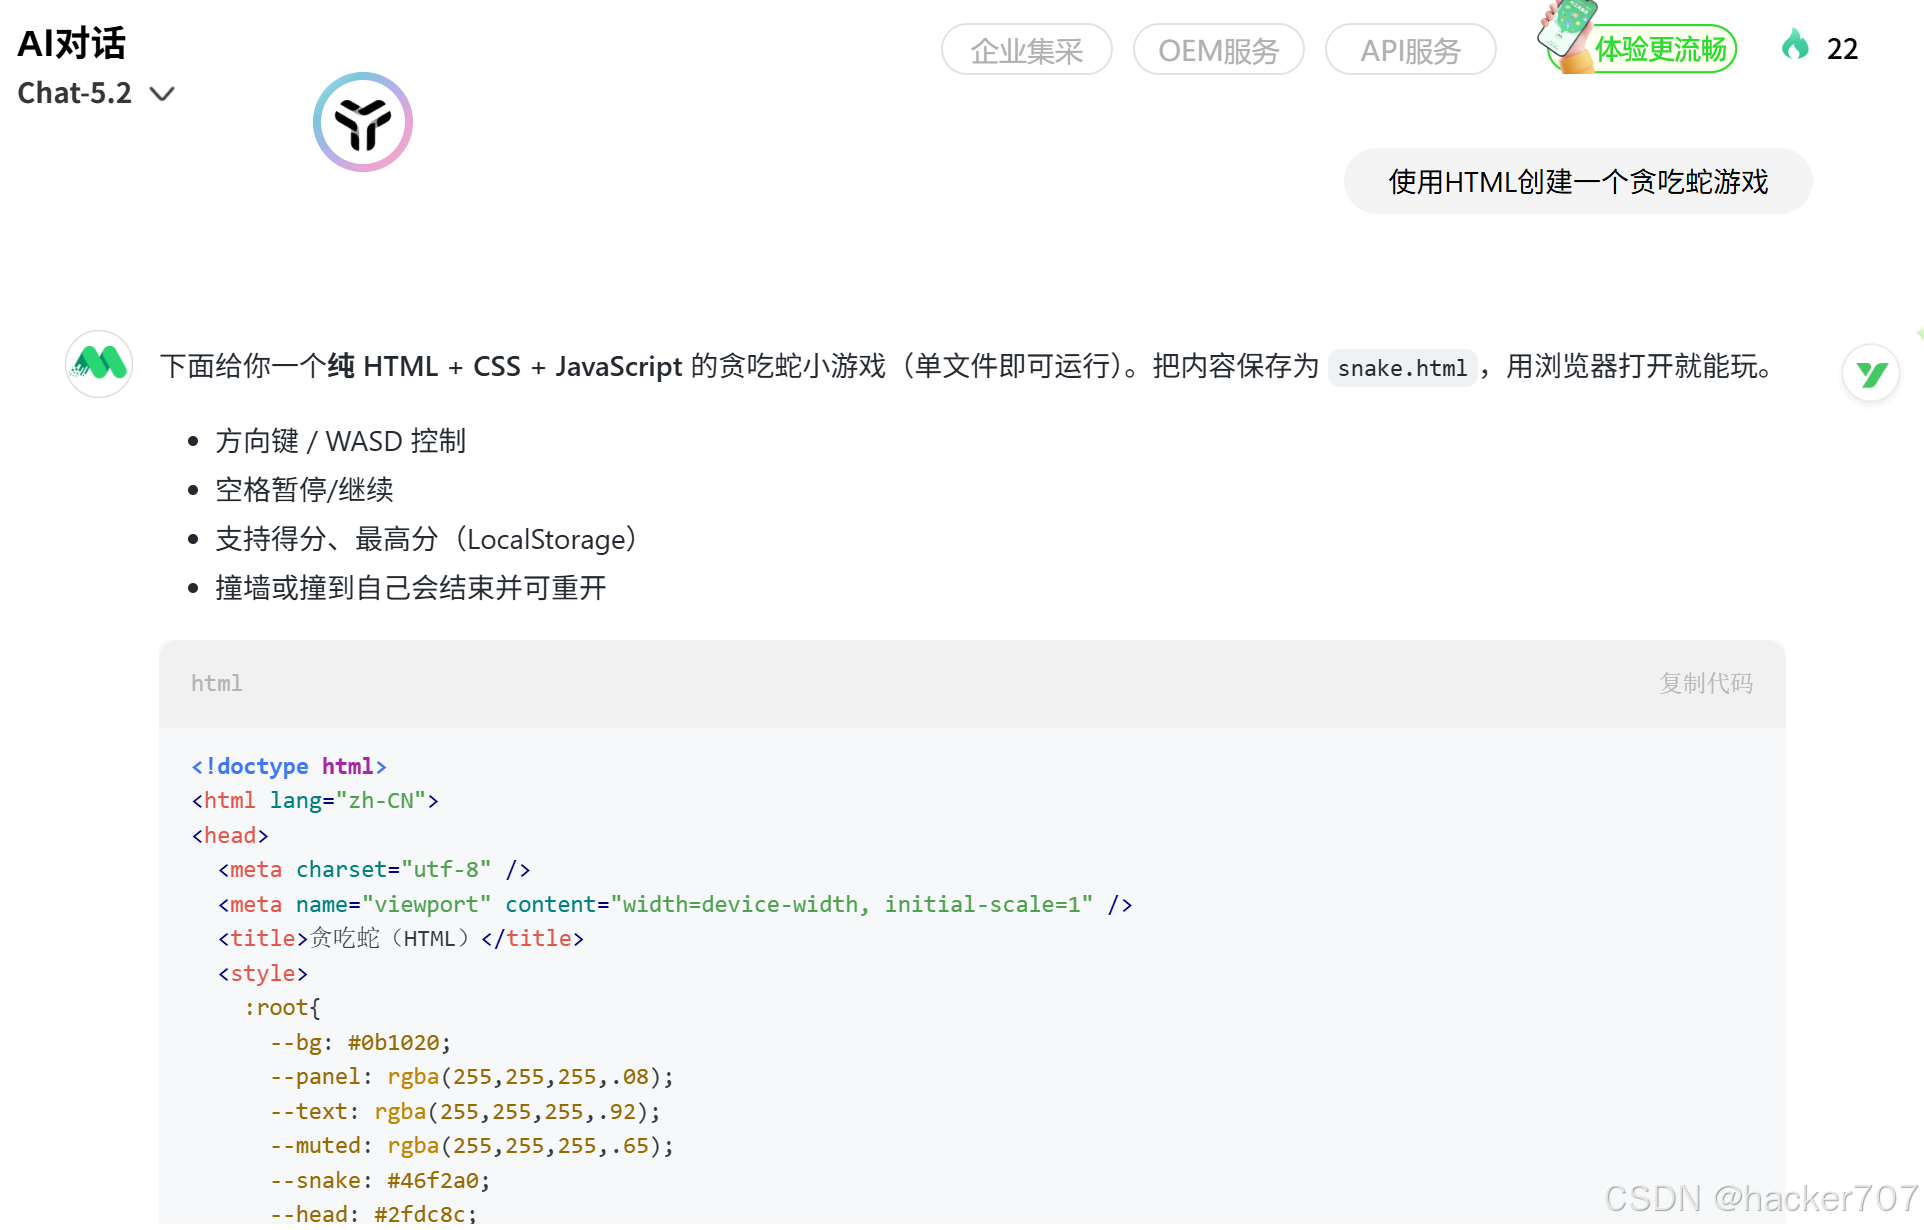Screen dimensions: 1924x1230
Task: Open the OEM服务 page
Action: click(1218, 50)
